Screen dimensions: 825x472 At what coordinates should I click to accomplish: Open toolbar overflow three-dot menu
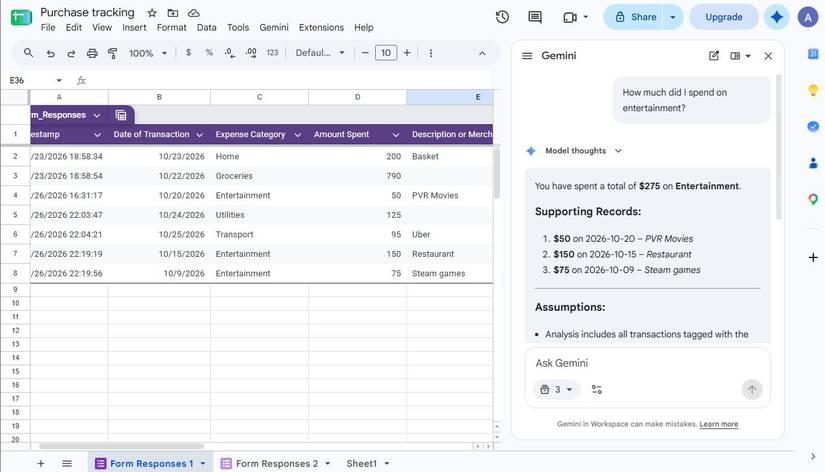tap(431, 53)
